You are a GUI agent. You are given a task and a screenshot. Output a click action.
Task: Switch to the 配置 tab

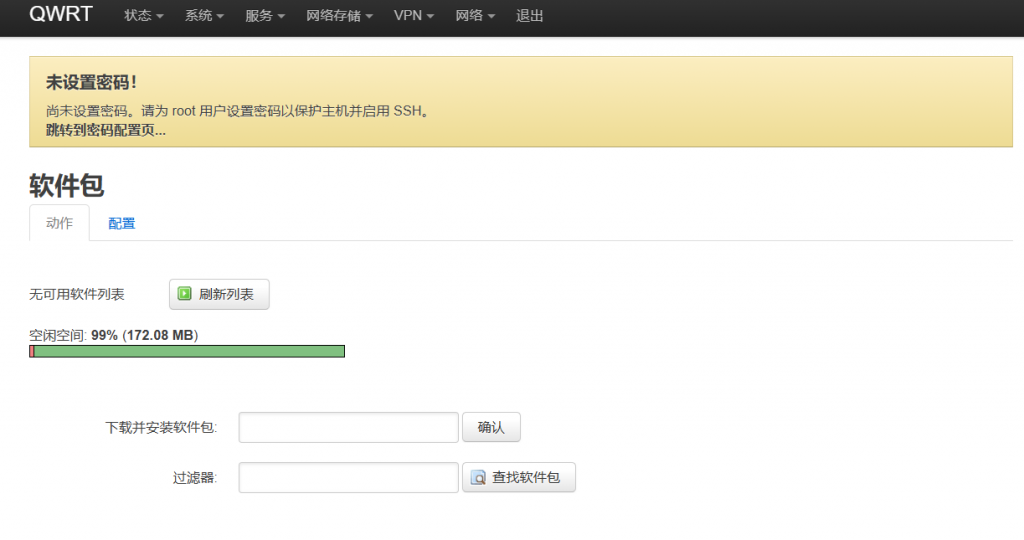(x=121, y=223)
